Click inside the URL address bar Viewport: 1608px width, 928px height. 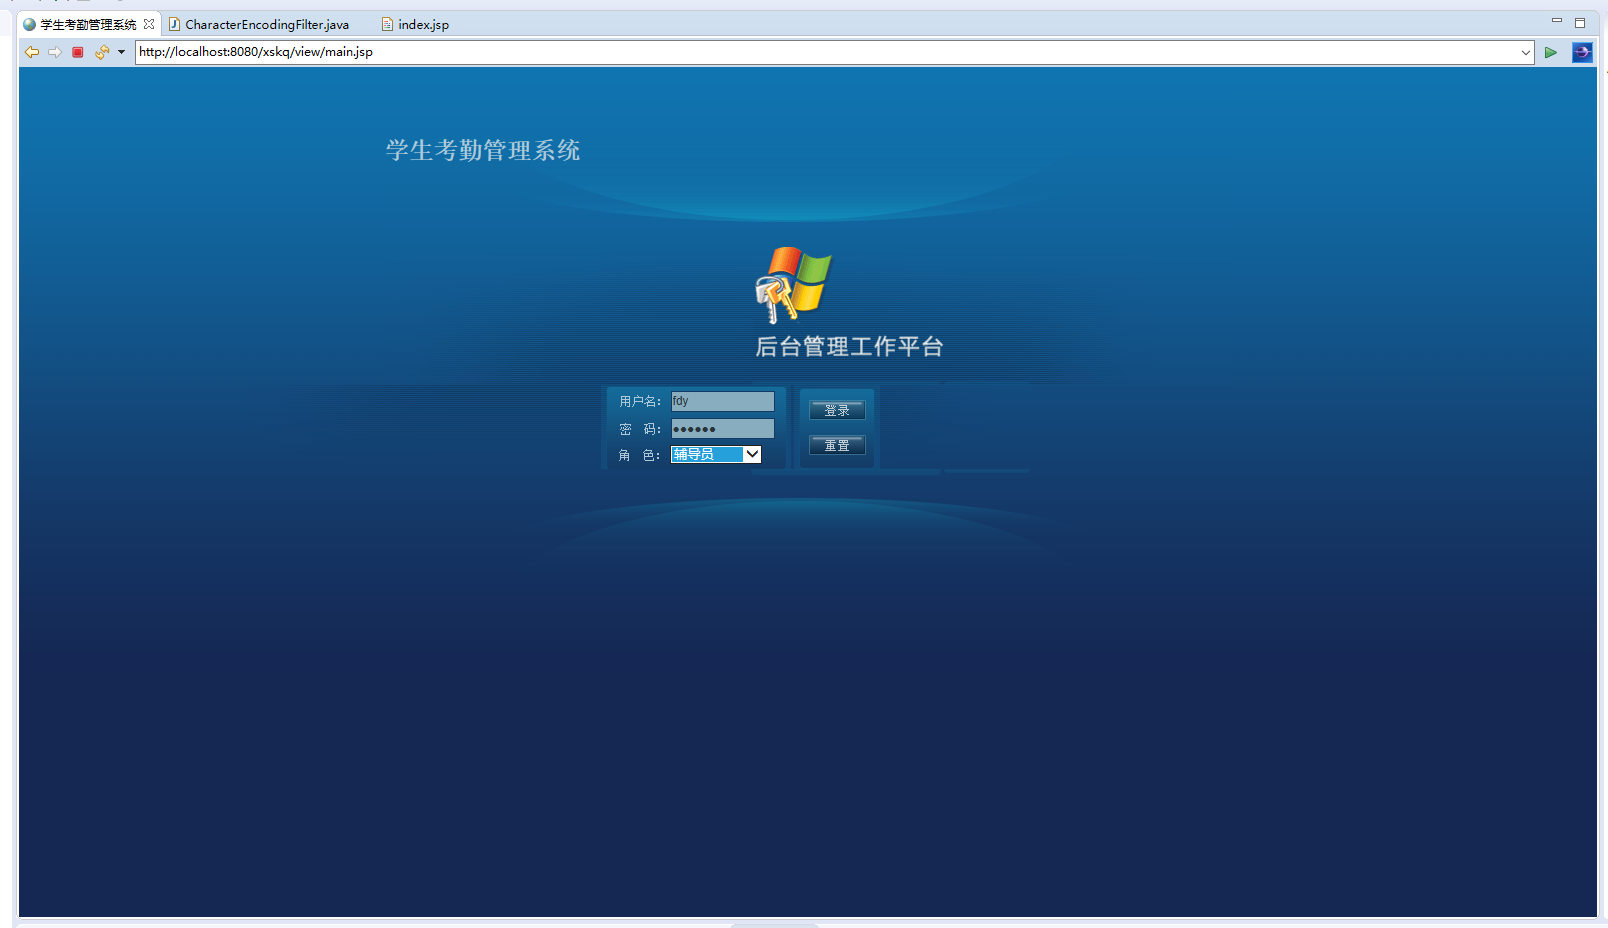pyautogui.click(x=500, y=52)
